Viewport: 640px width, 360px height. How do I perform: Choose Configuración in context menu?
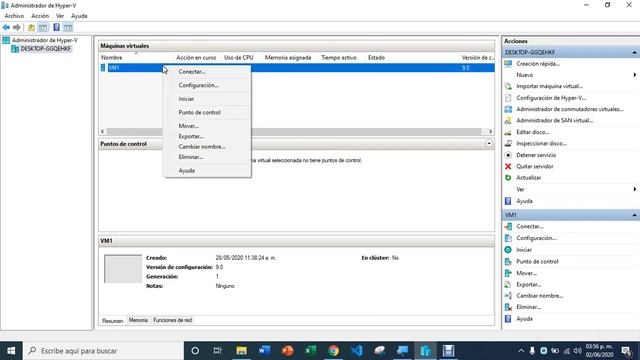(x=207, y=85)
